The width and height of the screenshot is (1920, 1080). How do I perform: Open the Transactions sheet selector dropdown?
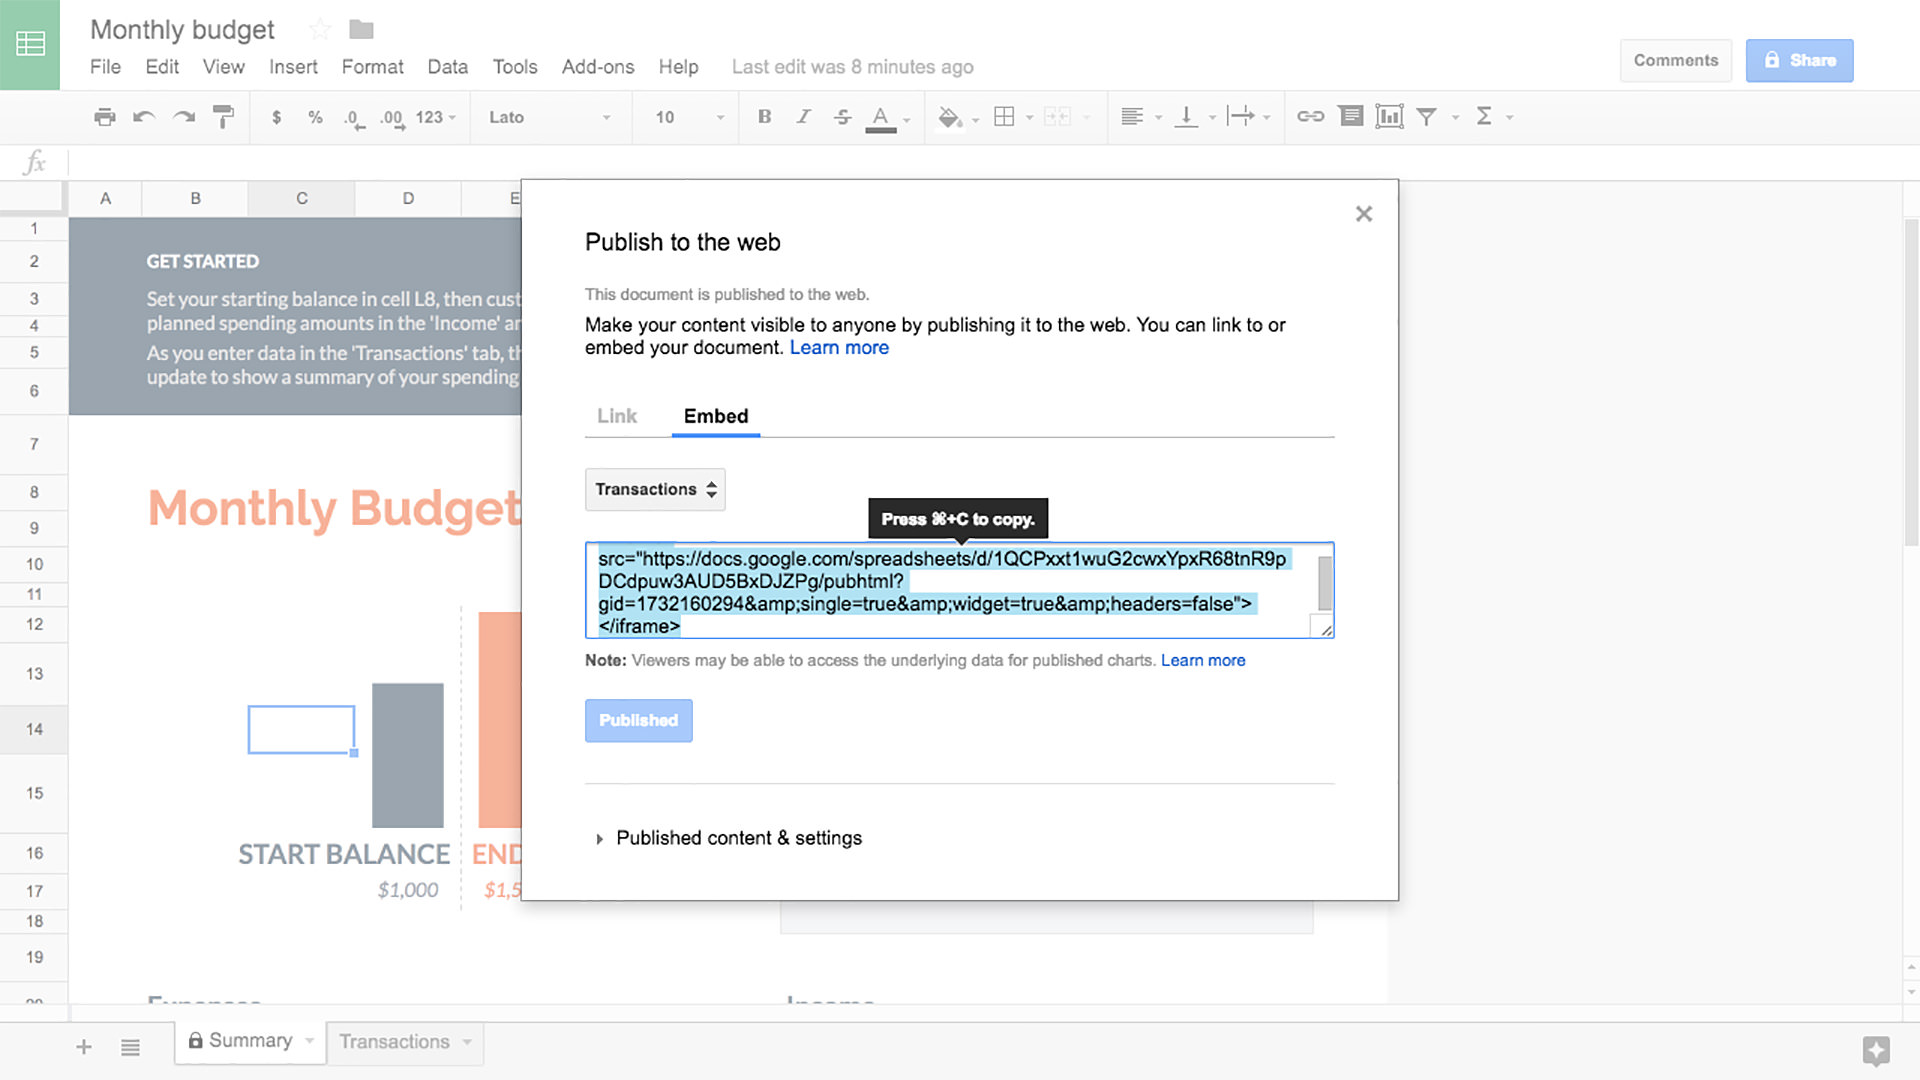pos(655,489)
